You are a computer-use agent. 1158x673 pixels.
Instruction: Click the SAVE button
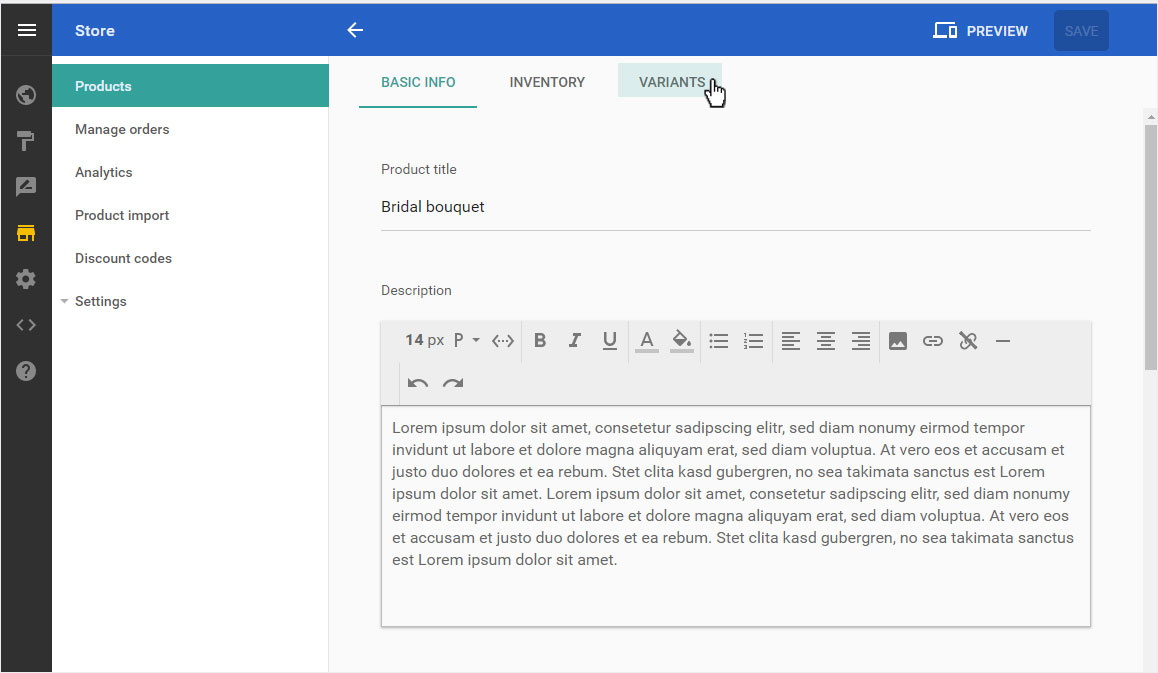pos(1081,31)
